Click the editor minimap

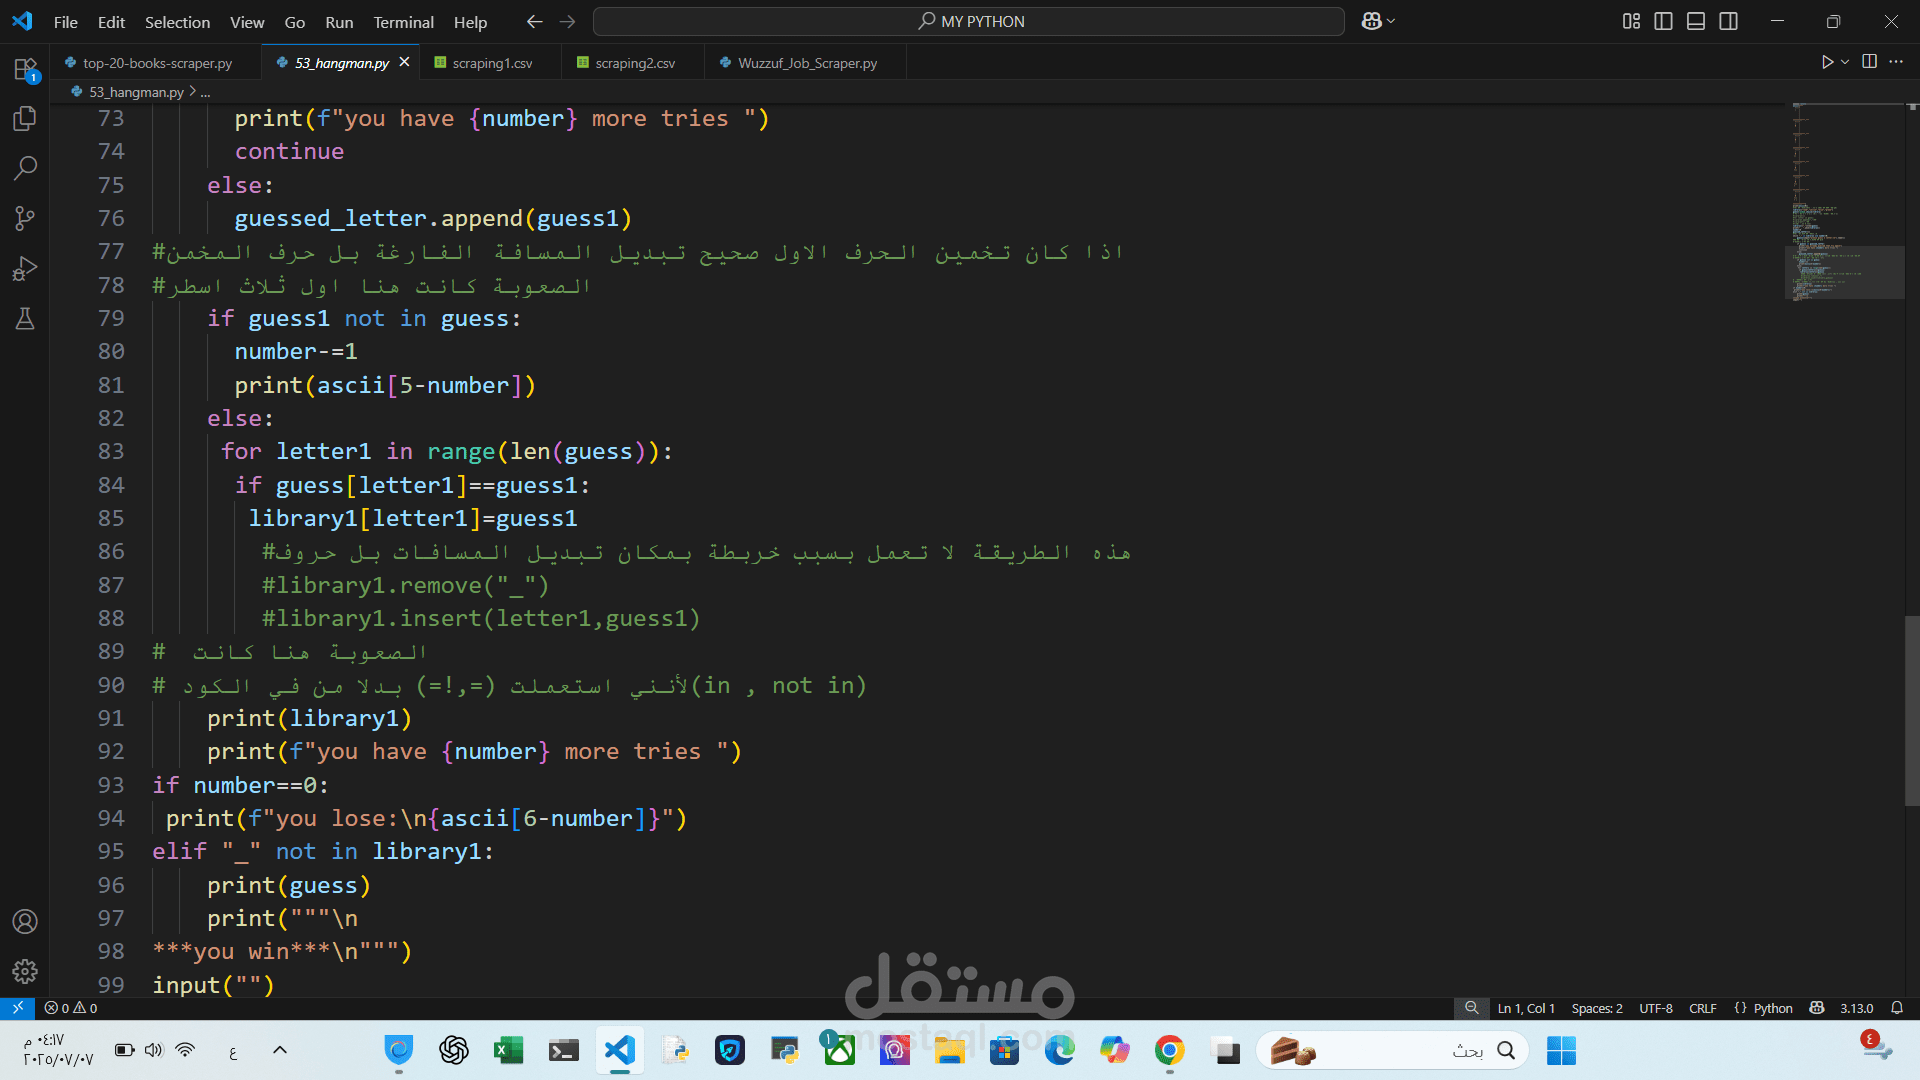pos(1844,200)
